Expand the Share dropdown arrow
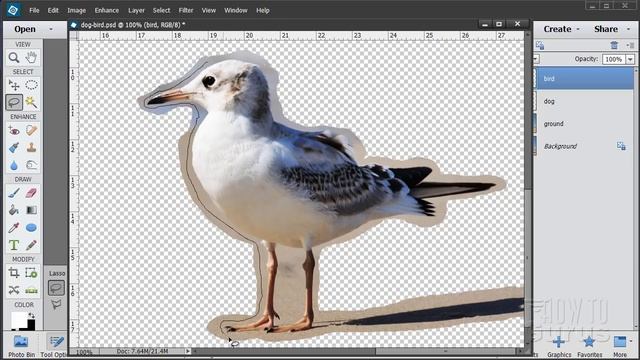 click(x=628, y=29)
